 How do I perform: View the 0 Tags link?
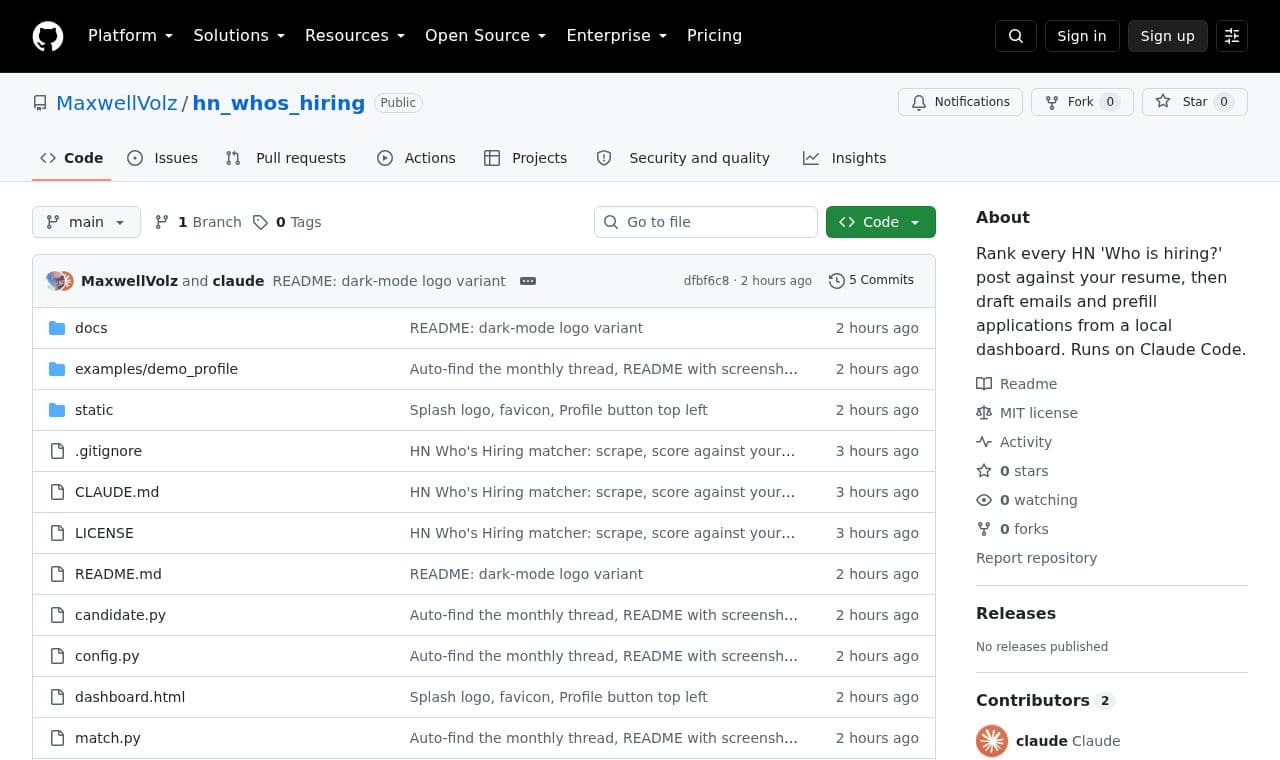tap(287, 222)
